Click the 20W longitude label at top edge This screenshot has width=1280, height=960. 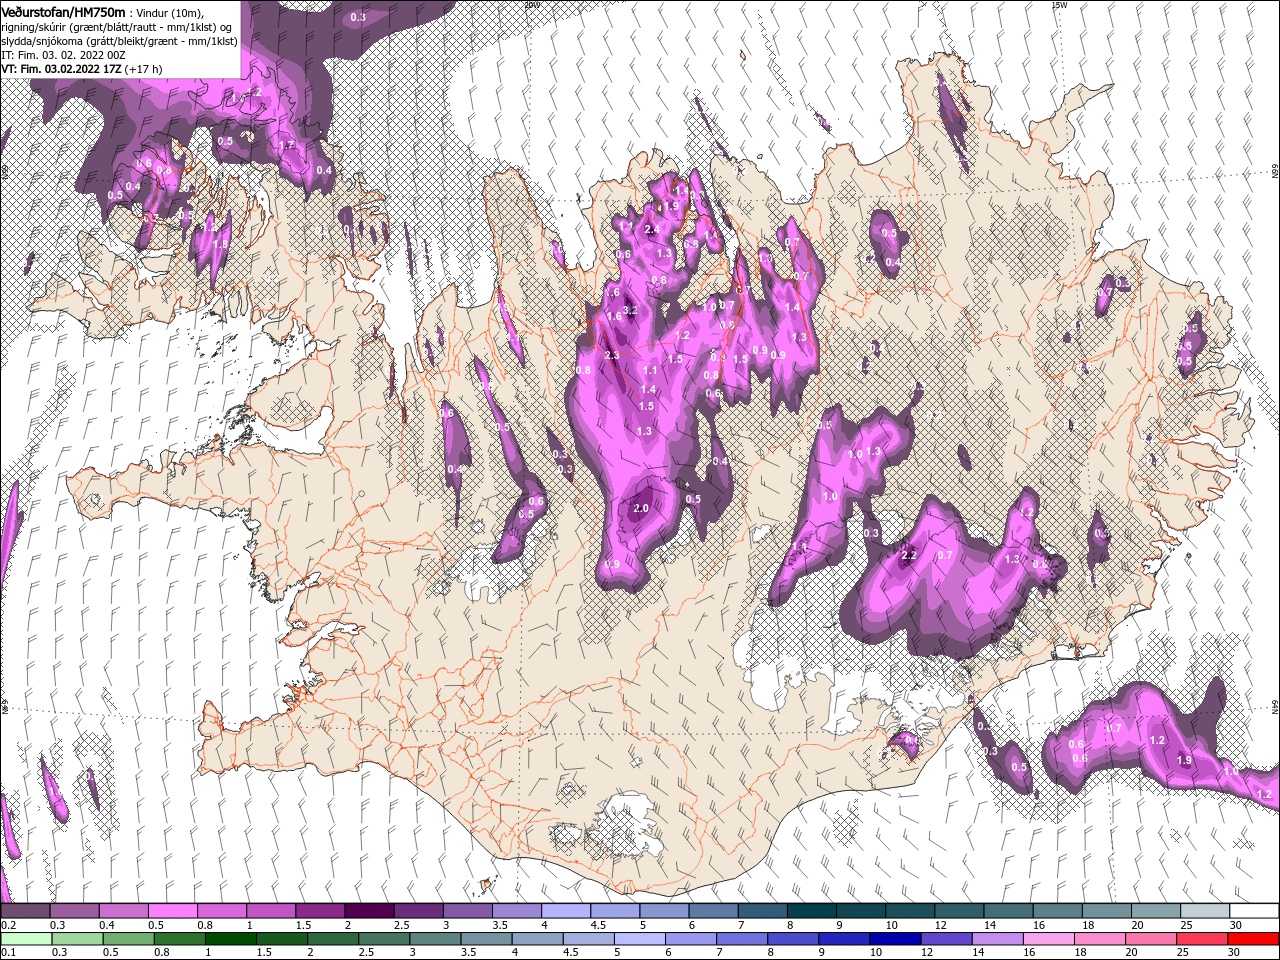point(532,4)
